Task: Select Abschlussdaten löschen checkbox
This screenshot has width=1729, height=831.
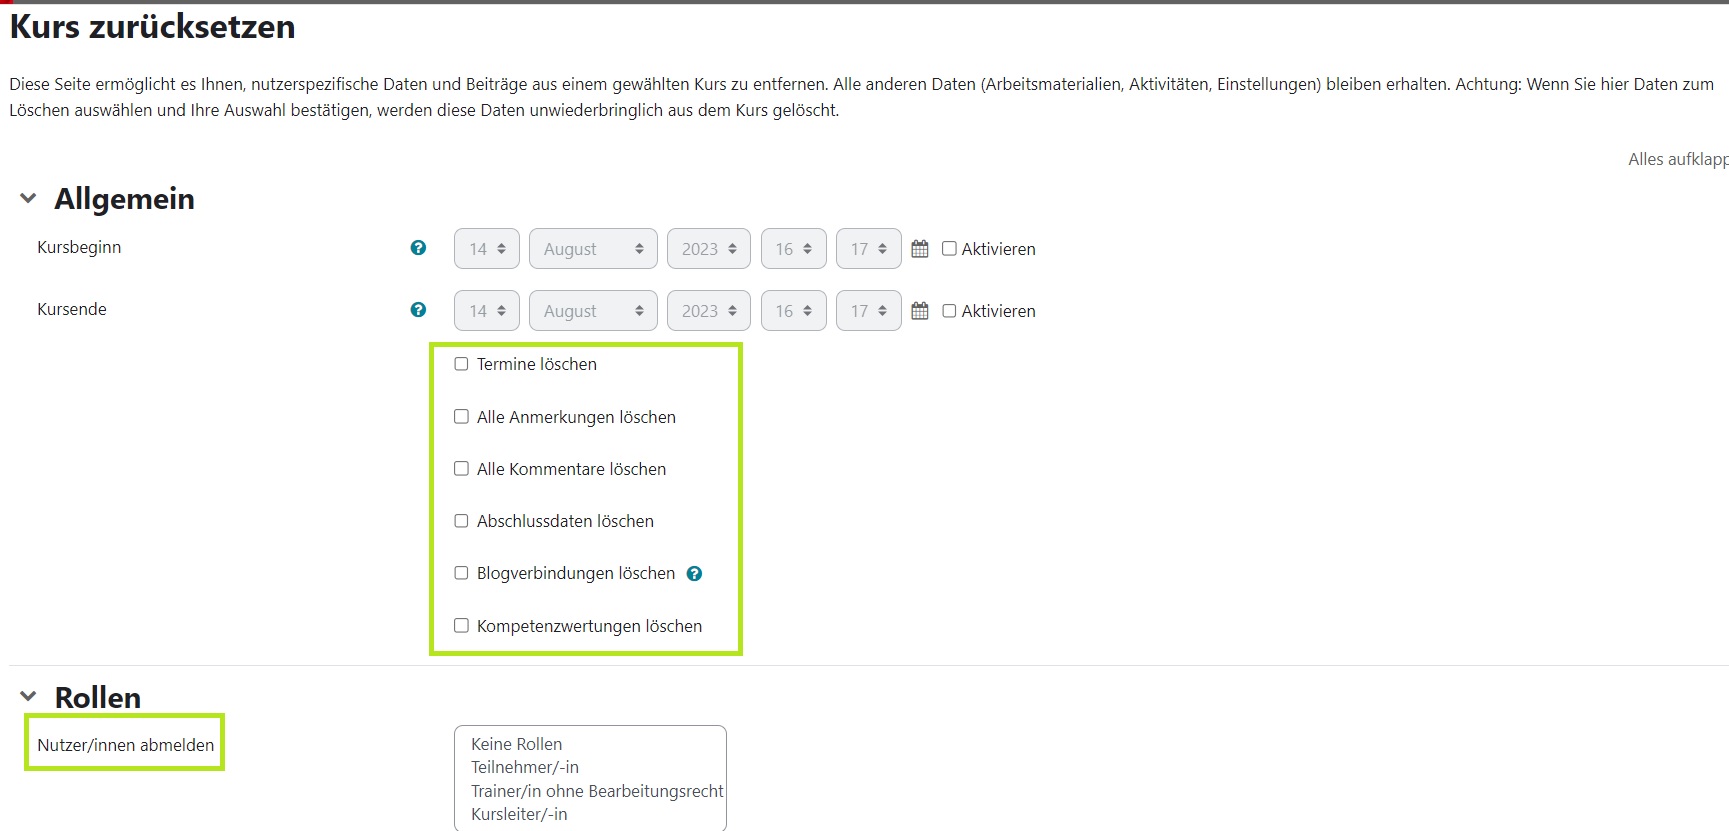Action: click(x=461, y=521)
